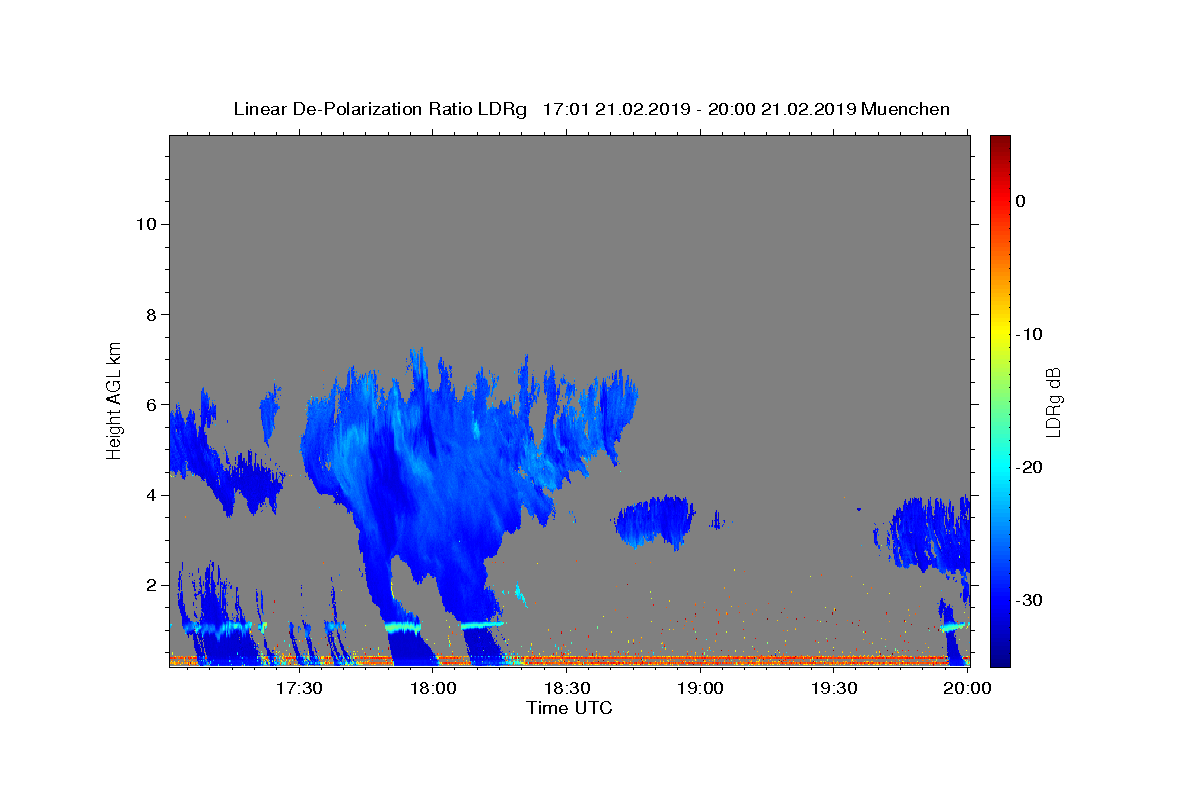Click the "Muenchen" location label in title
1200x800 pixels.
pyautogui.click(x=905, y=109)
